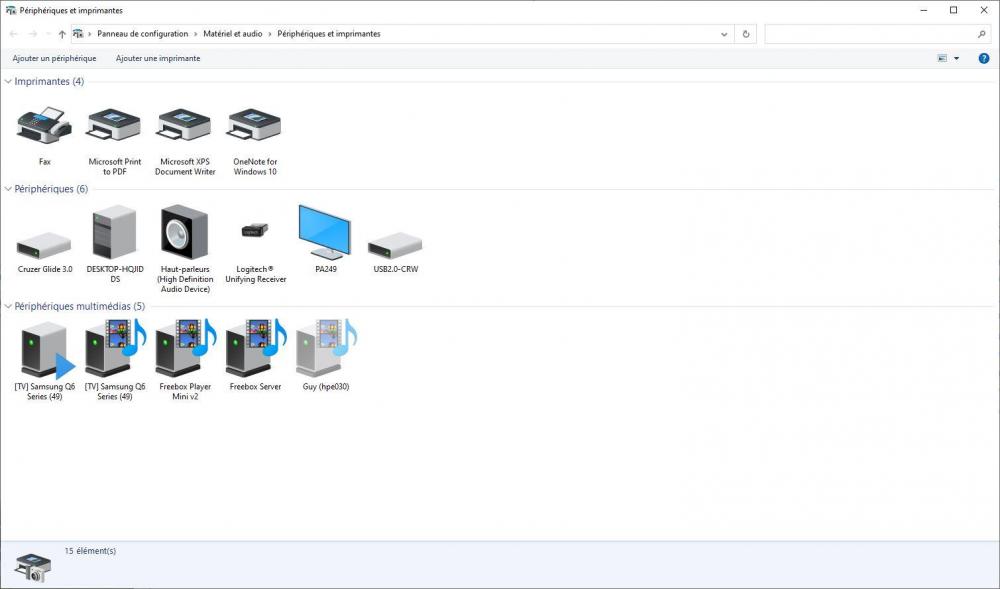
Task: Click the devices and printers status bar icon
Action: coord(33,567)
